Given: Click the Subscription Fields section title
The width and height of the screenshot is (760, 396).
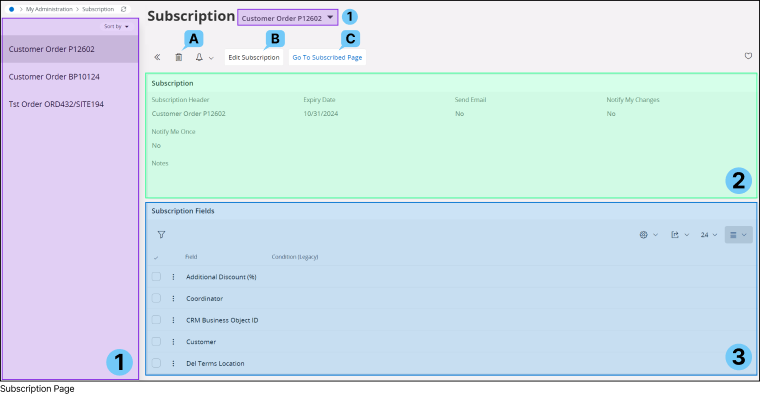Looking at the screenshot, I should tap(183, 211).
